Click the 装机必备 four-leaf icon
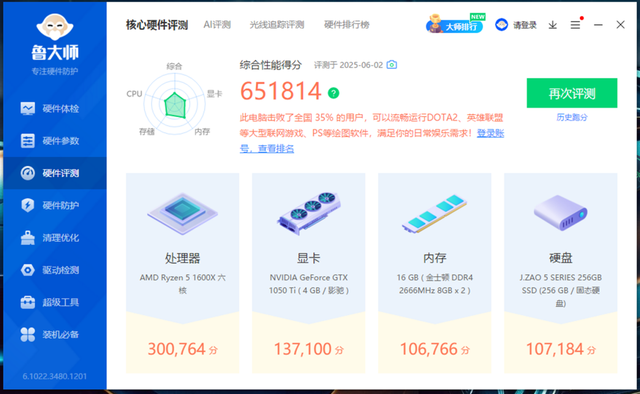Image resolution: width=640 pixels, height=394 pixels. [28, 334]
